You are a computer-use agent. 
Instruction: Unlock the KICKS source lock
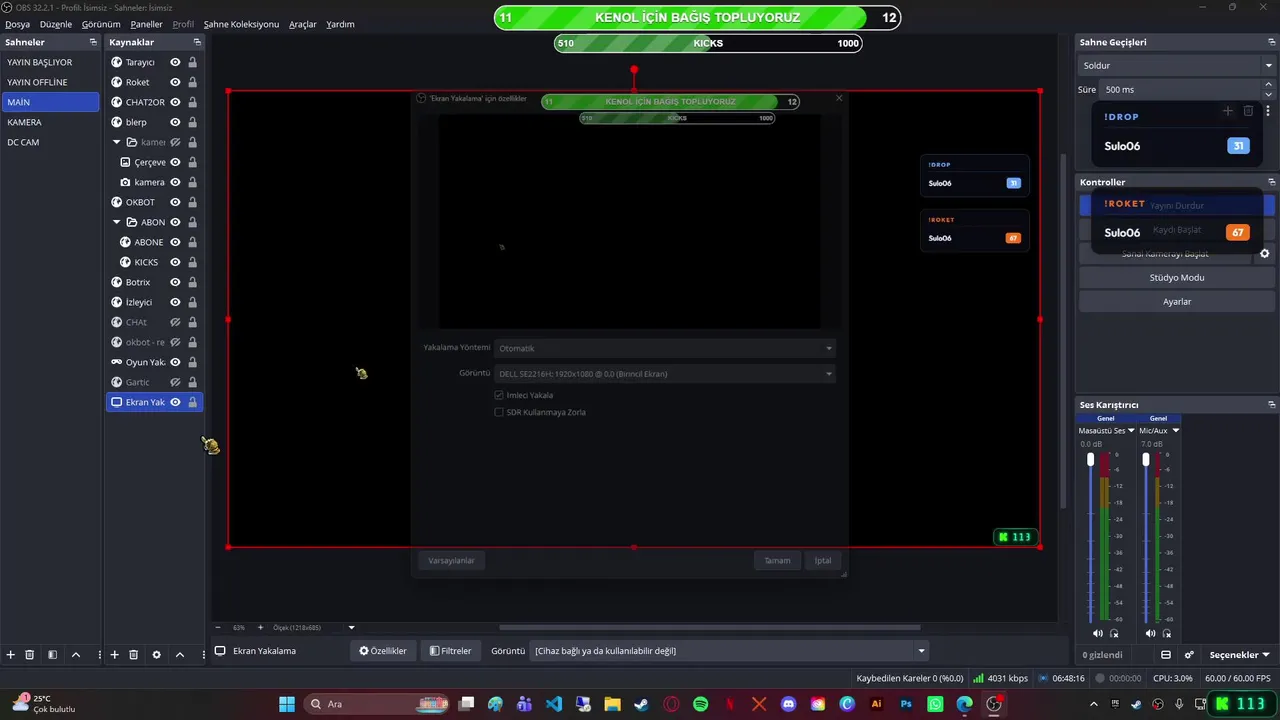click(192, 262)
